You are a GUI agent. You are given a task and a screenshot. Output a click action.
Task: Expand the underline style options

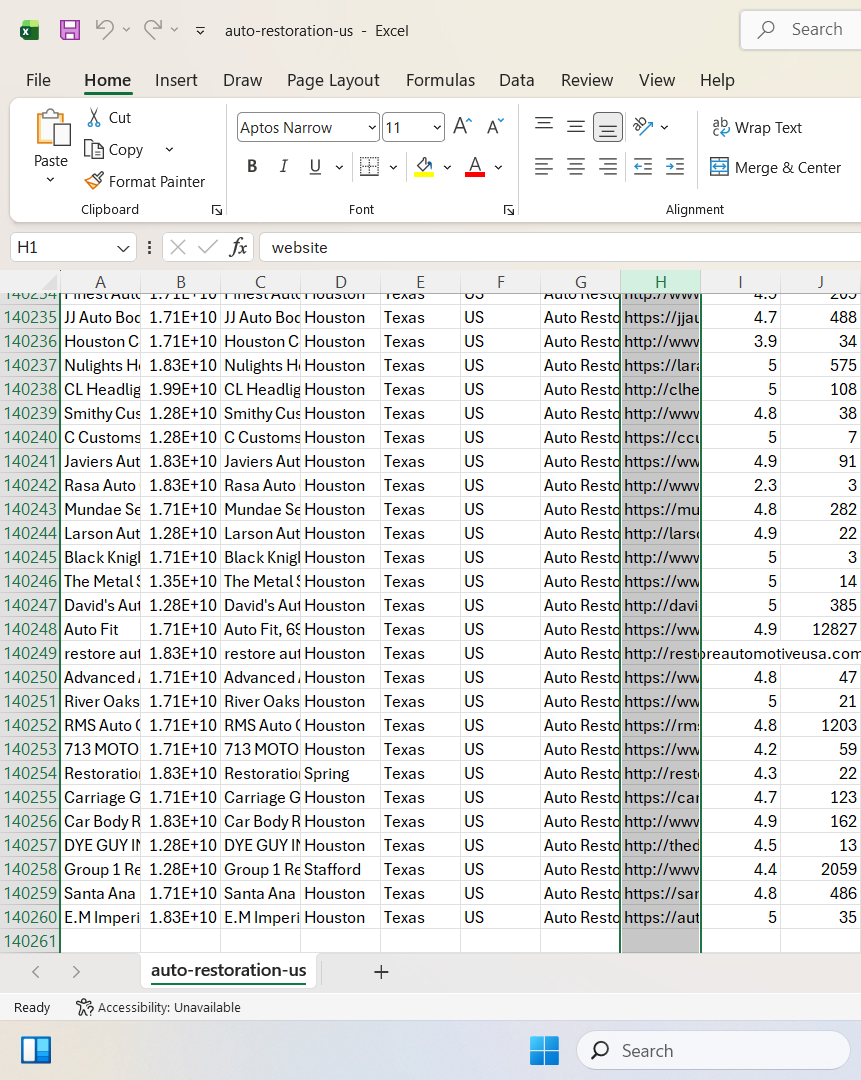(x=339, y=167)
